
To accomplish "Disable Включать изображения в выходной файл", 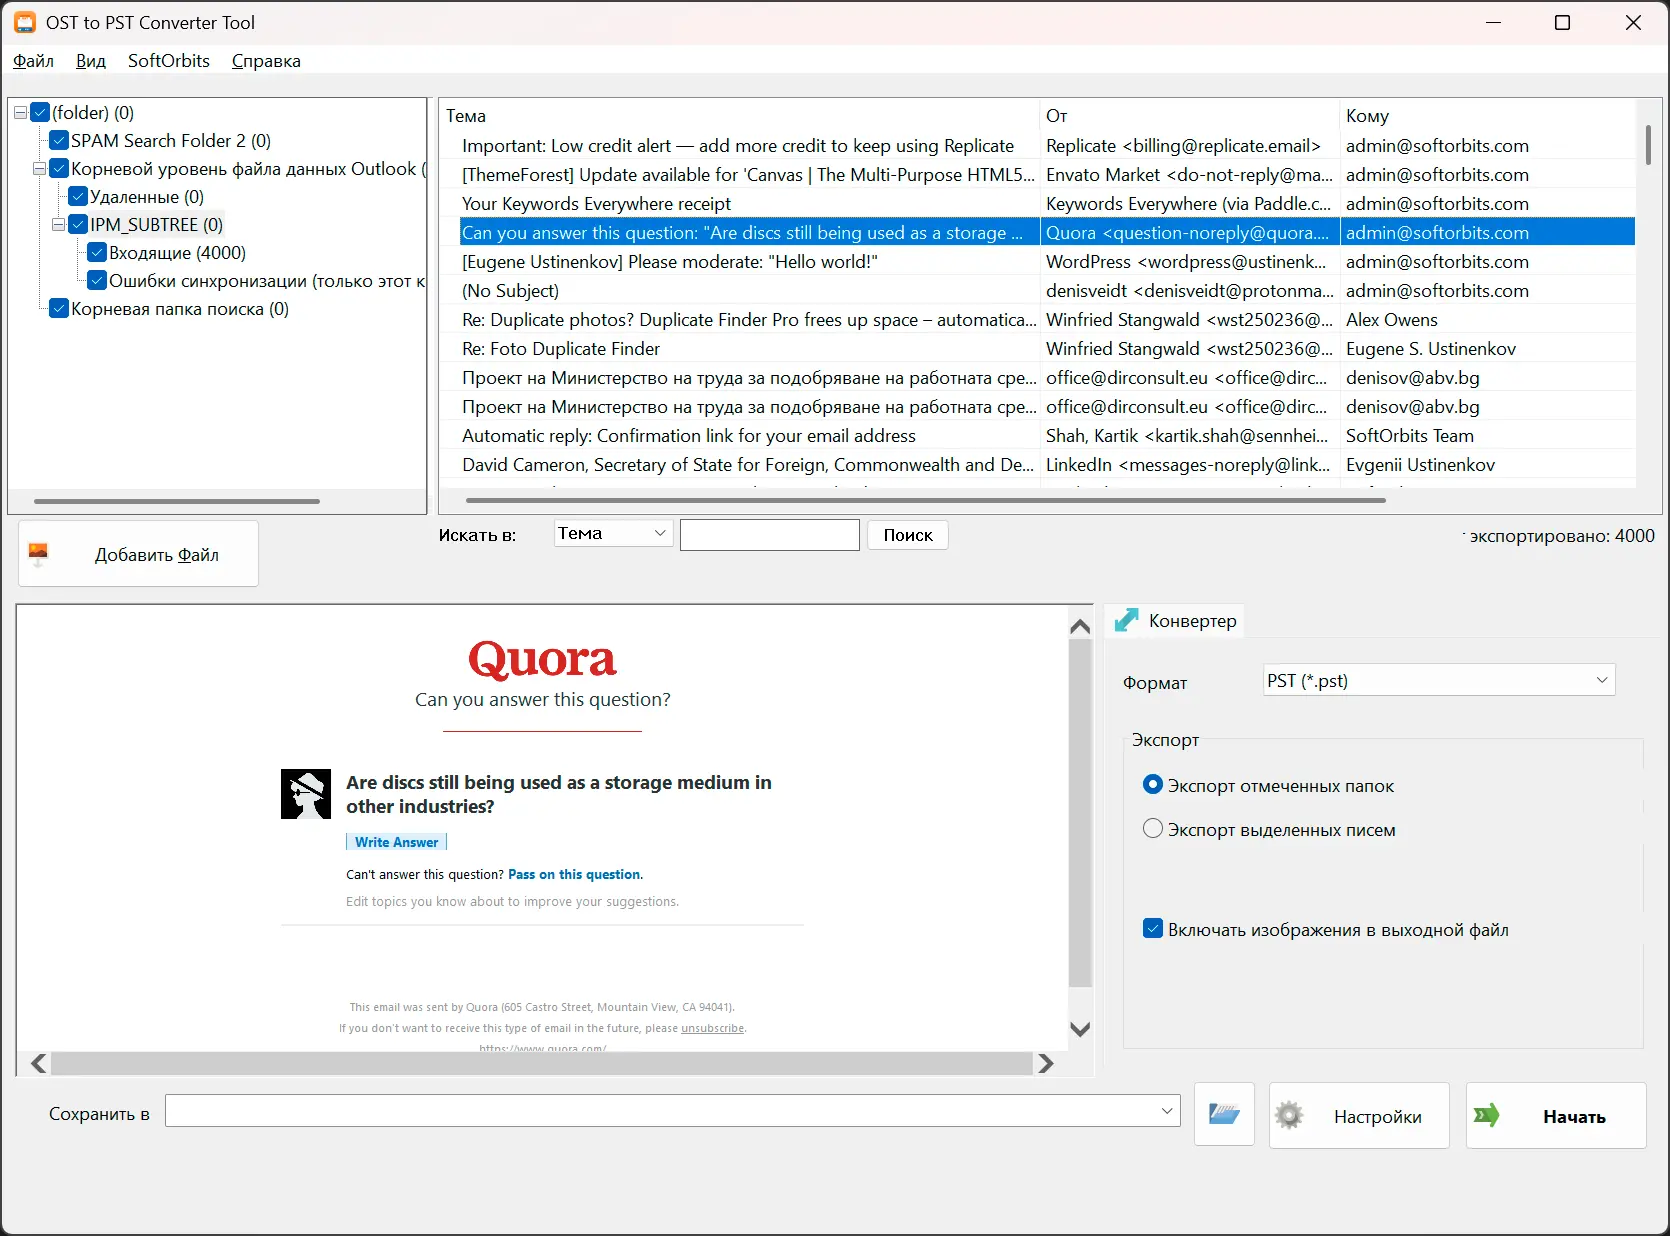I will 1153,929.
